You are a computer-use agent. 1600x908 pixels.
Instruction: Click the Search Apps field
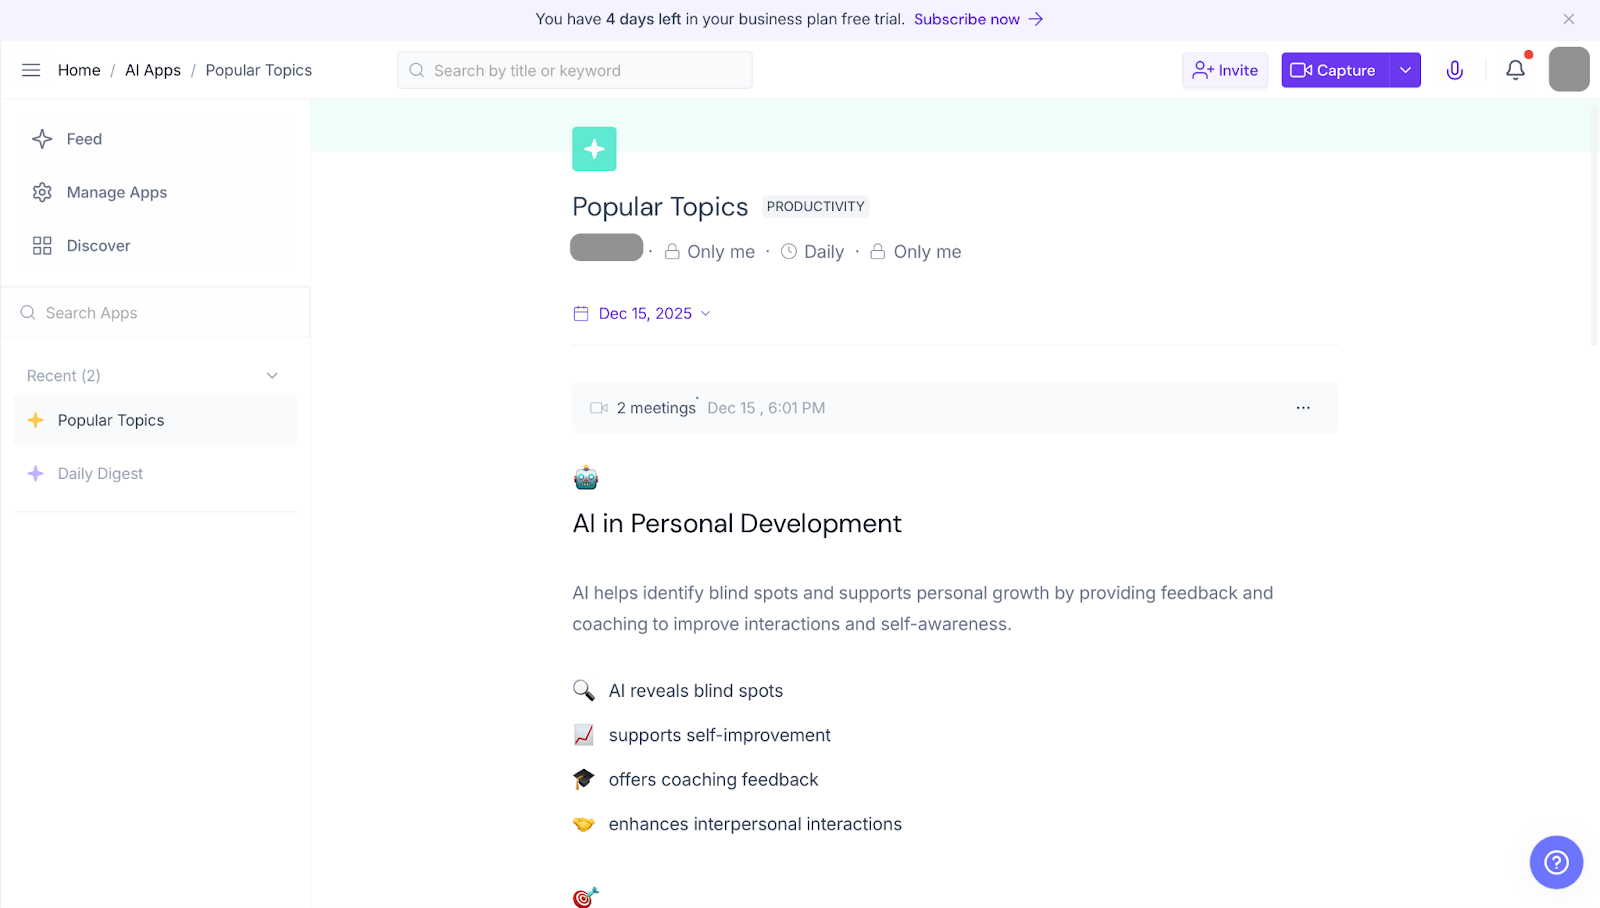[x=155, y=313]
